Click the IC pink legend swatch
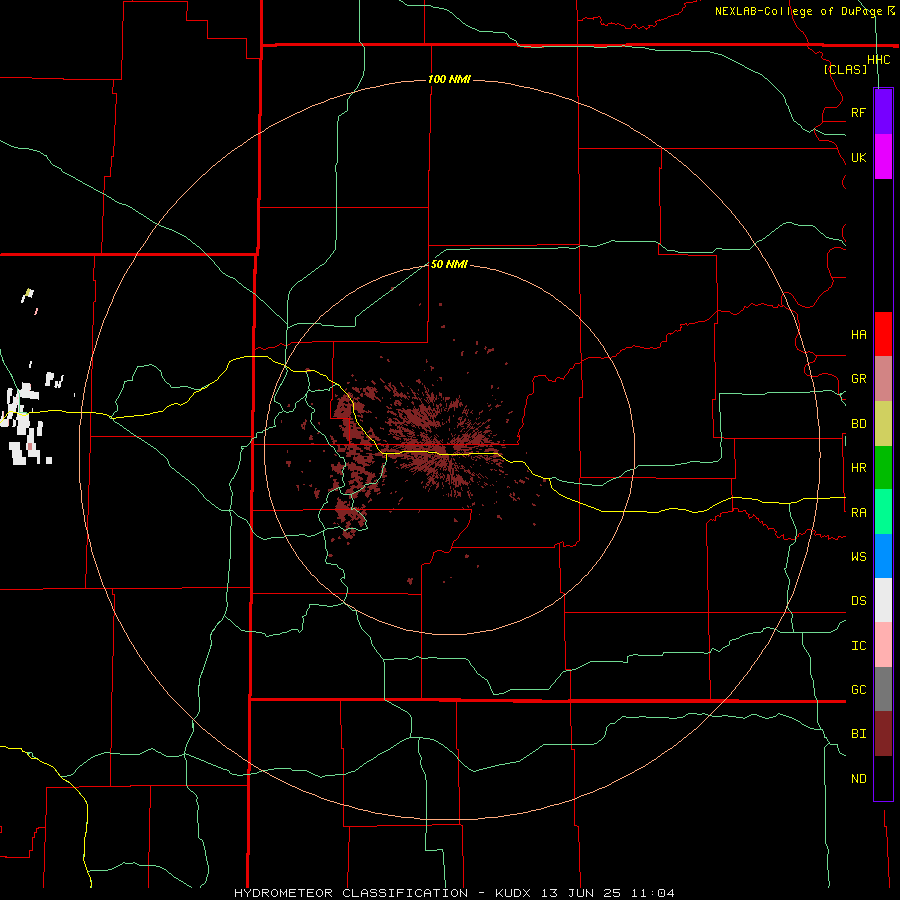 883,645
